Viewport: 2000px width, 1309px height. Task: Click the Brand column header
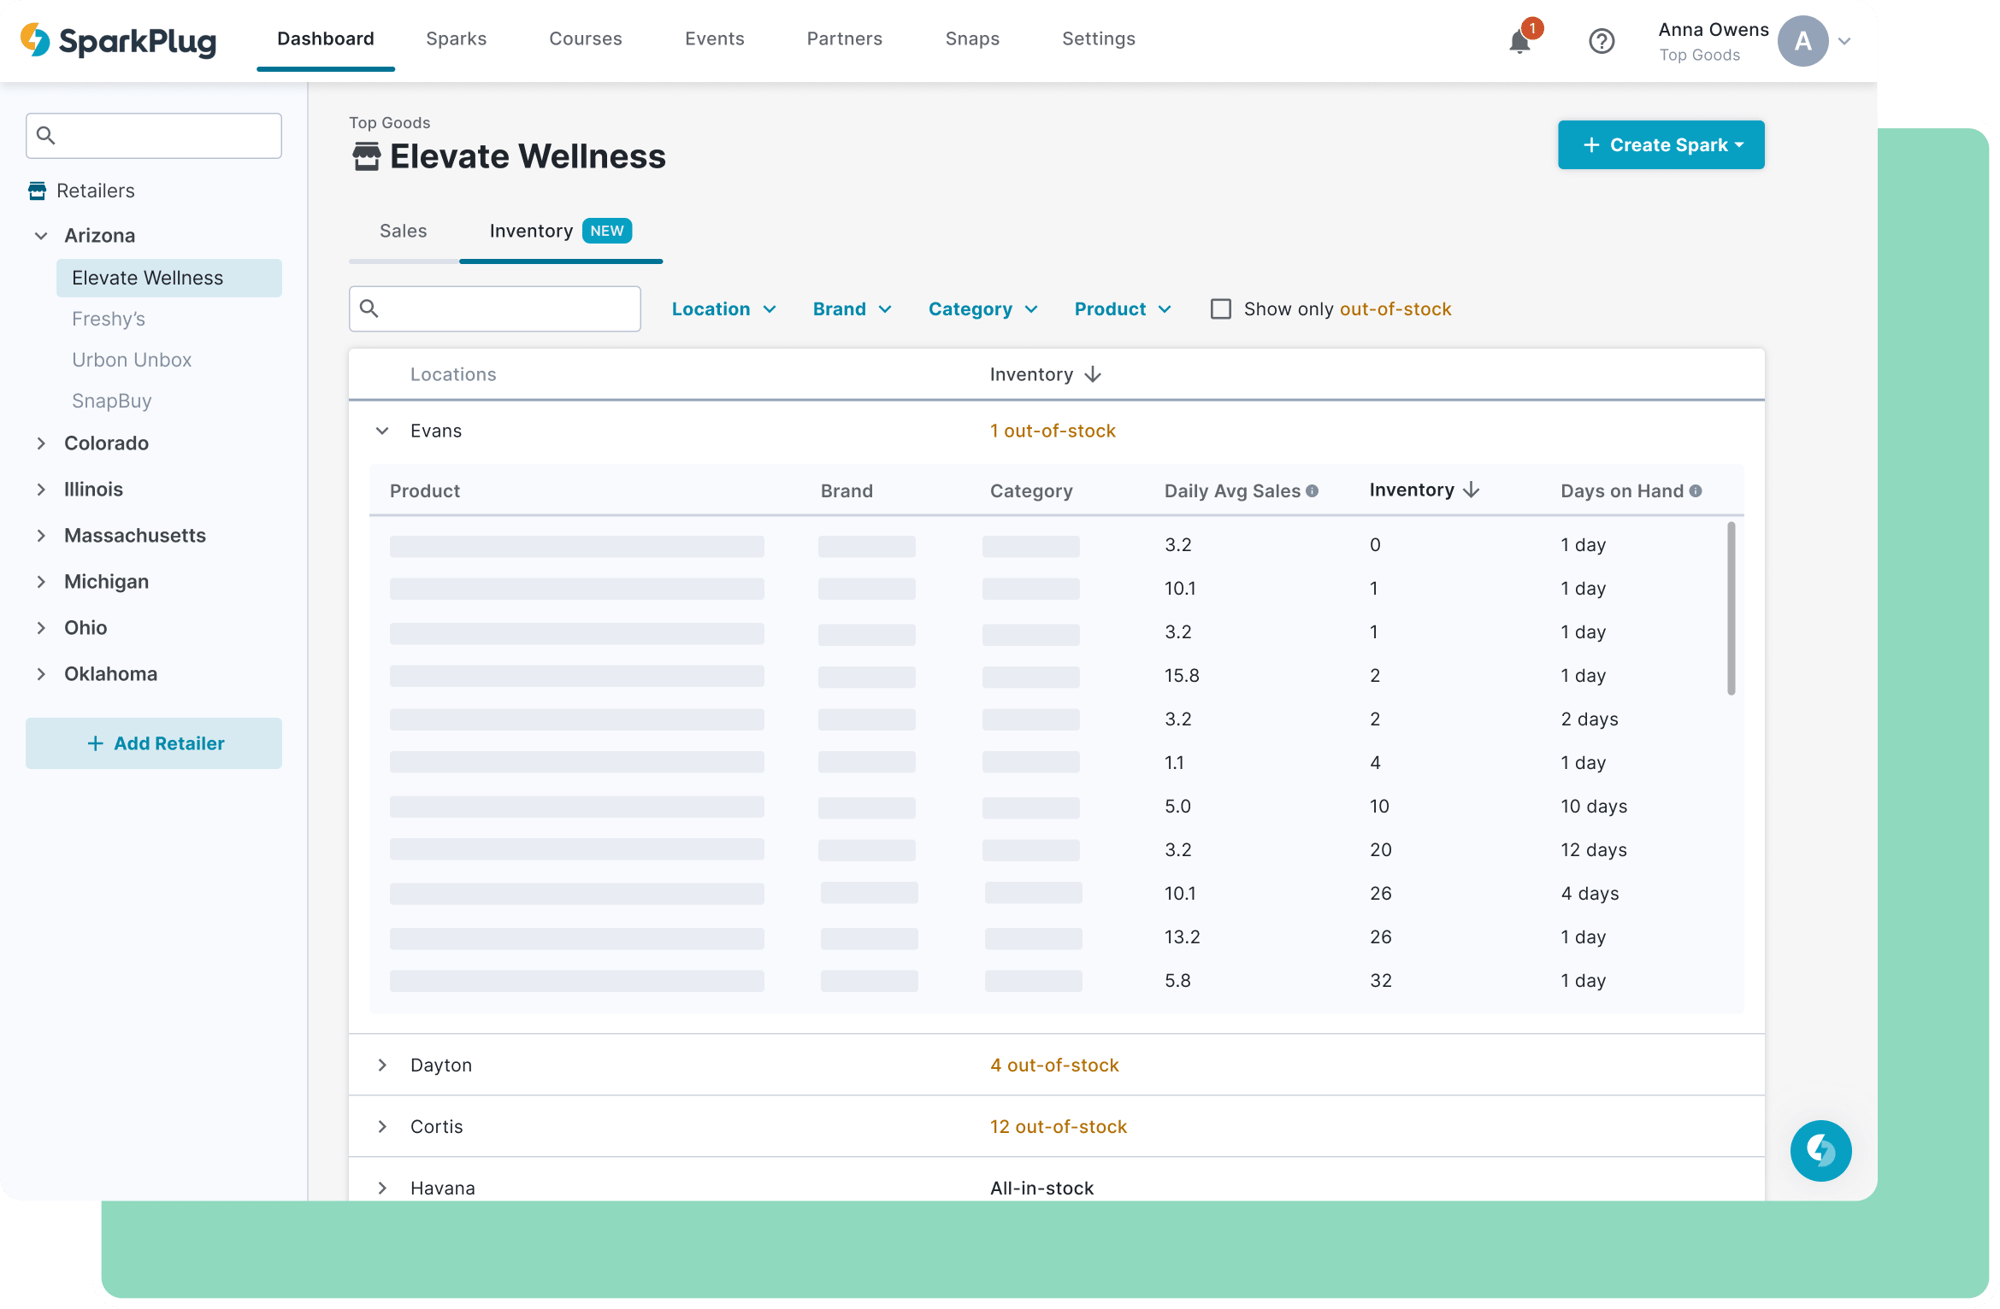pyautogui.click(x=846, y=491)
